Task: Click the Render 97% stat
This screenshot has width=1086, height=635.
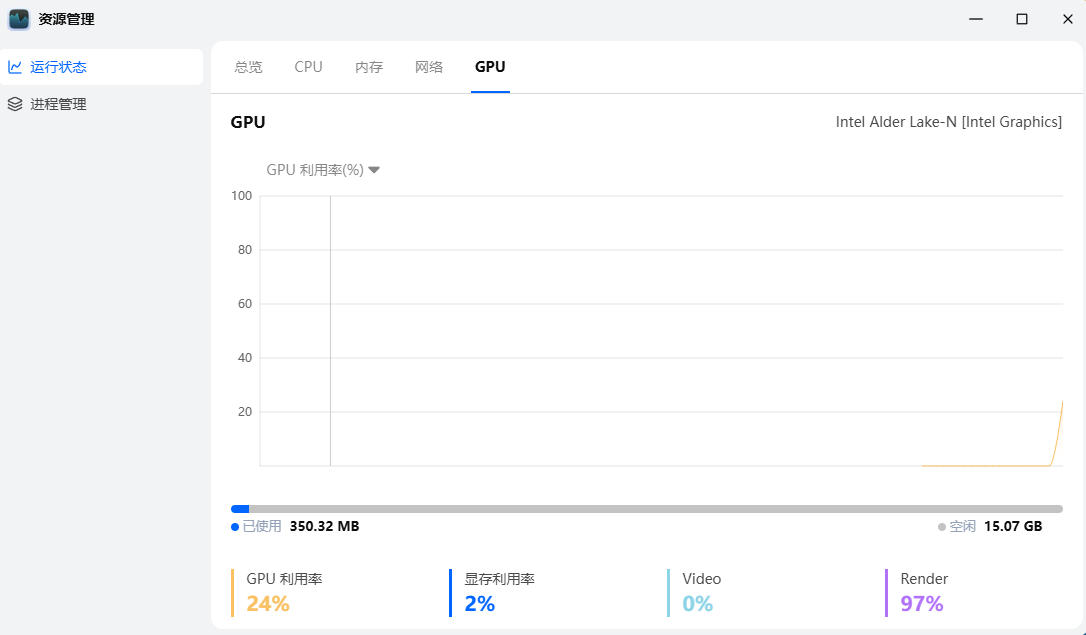Action: click(x=923, y=592)
